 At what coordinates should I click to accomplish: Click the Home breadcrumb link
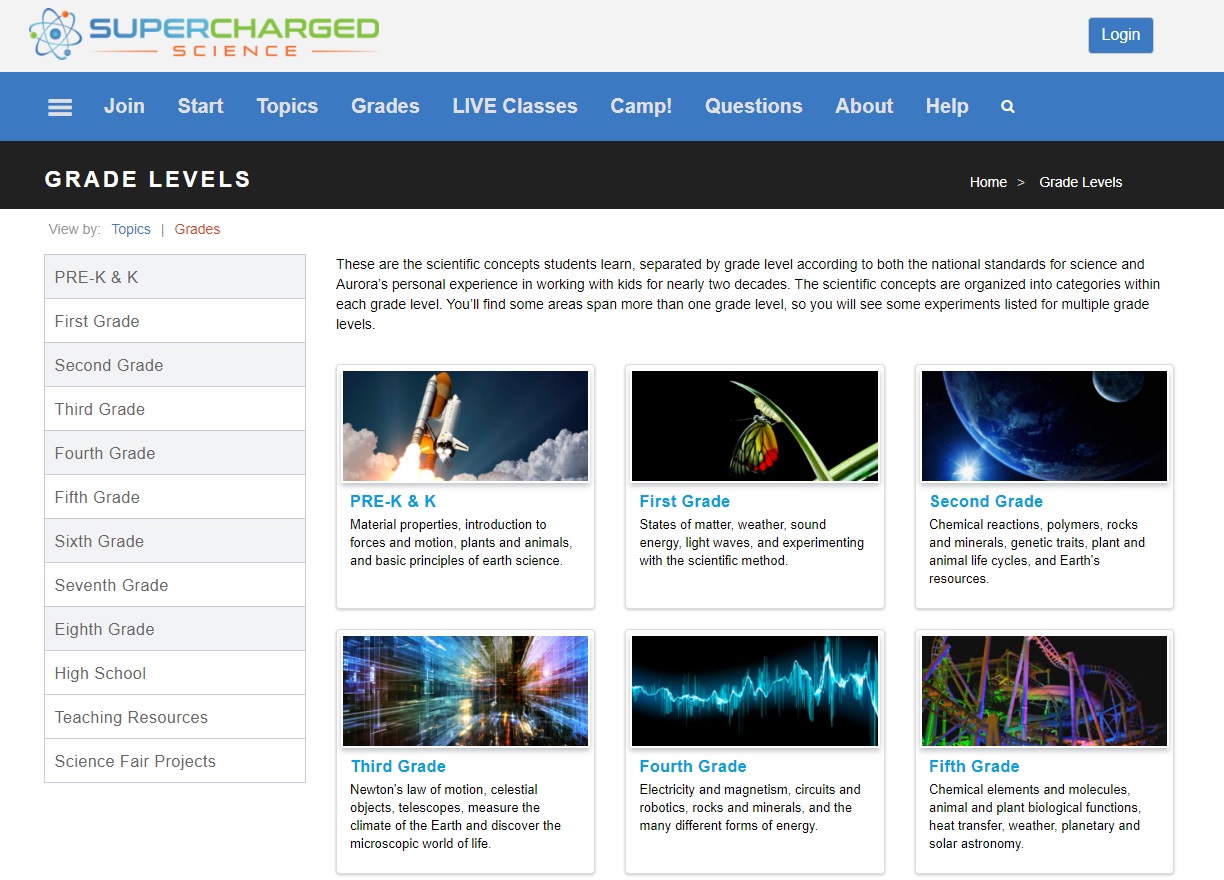click(x=988, y=182)
